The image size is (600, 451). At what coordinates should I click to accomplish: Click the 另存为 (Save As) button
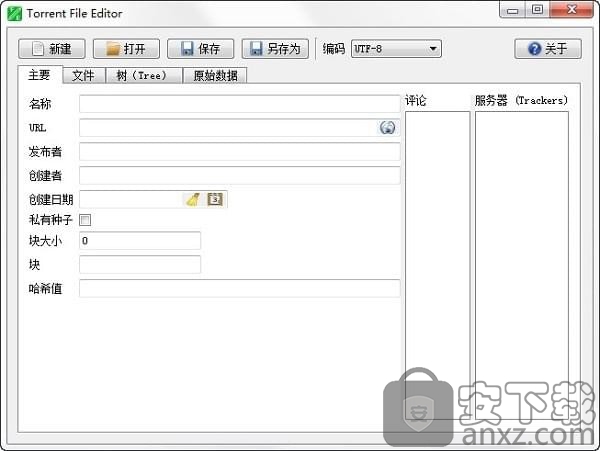(275, 49)
